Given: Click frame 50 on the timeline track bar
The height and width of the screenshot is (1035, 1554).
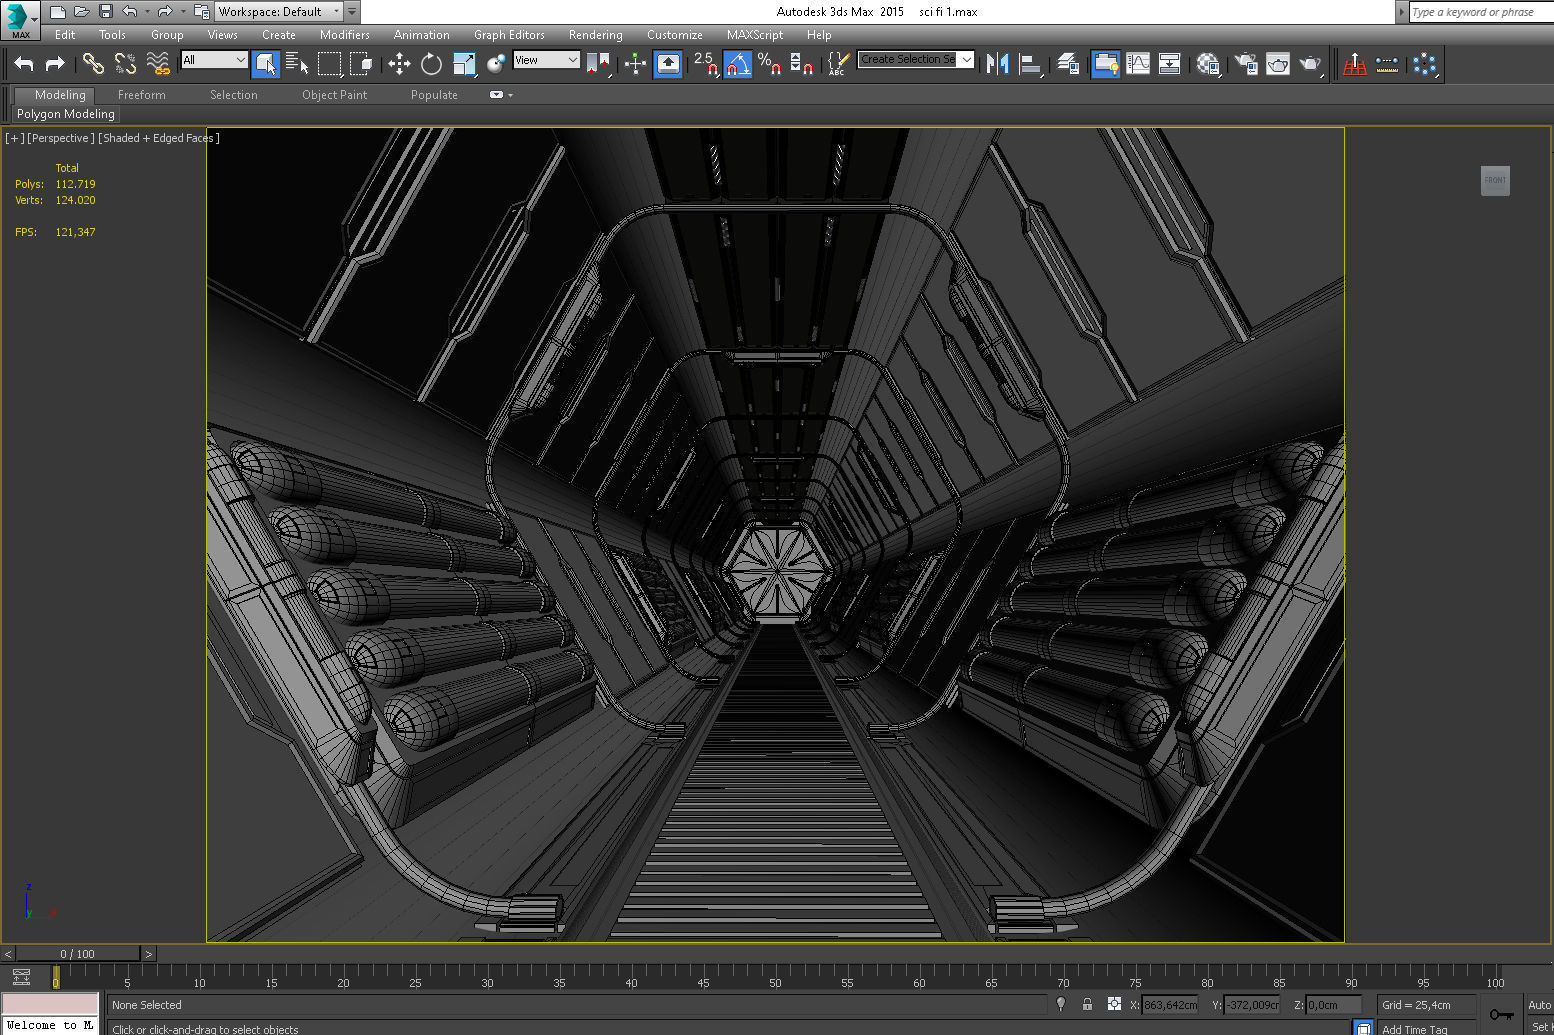Looking at the screenshot, I should [x=775, y=978].
